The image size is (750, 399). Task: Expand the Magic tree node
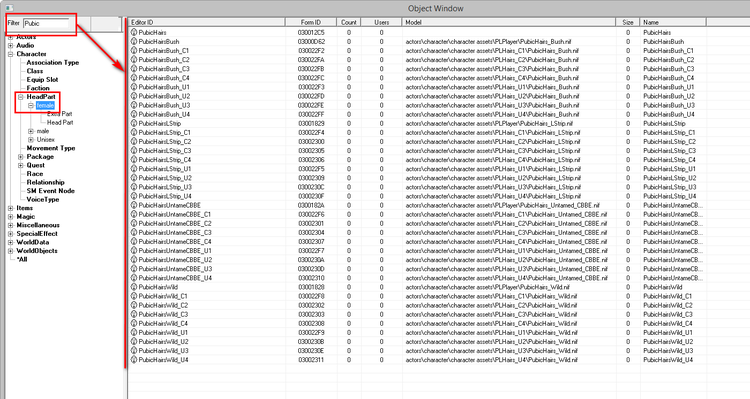click(x=11, y=217)
